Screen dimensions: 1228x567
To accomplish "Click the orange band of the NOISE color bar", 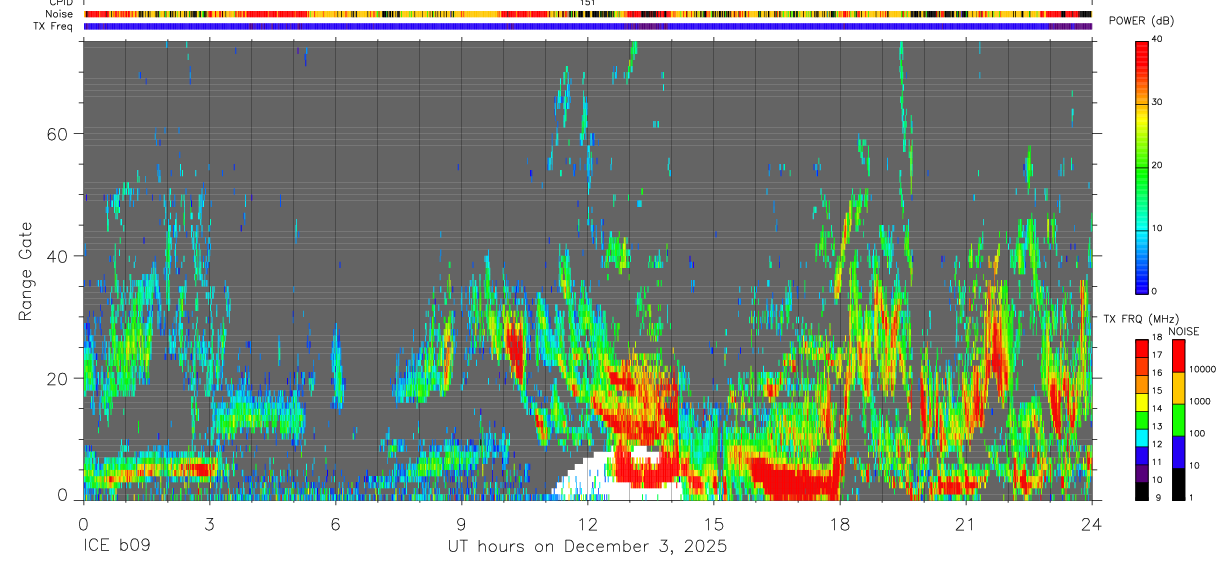I will coord(1177,388).
